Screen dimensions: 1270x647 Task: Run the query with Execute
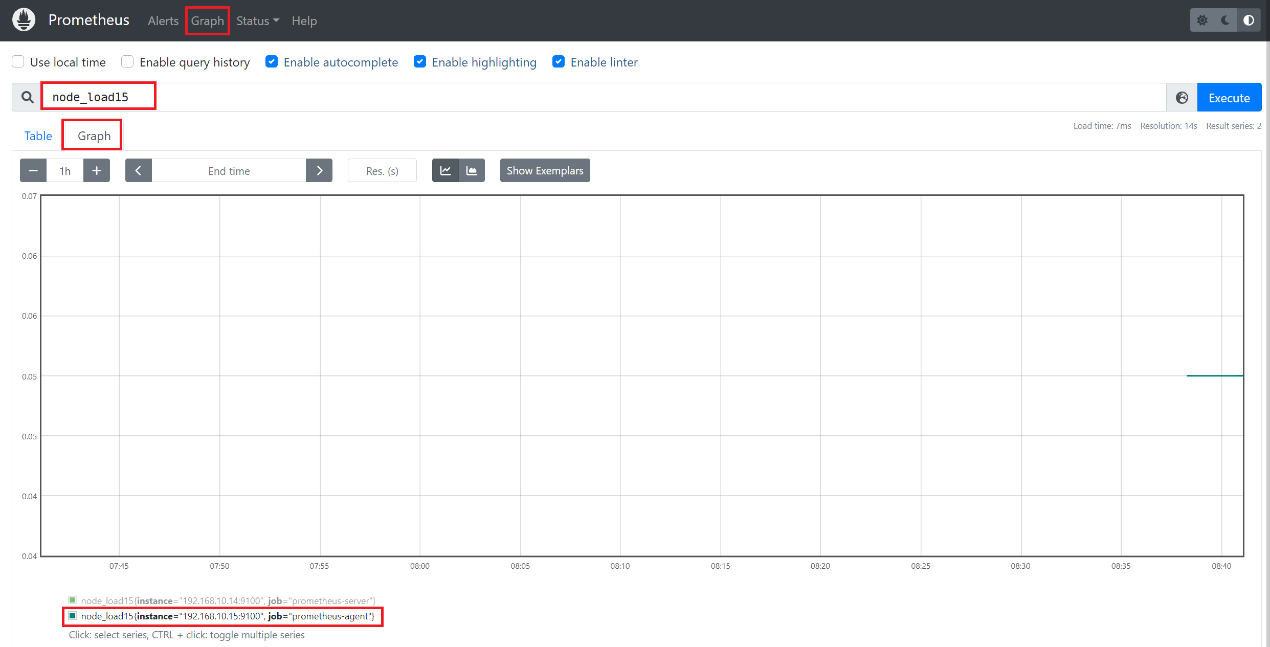(x=1229, y=98)
